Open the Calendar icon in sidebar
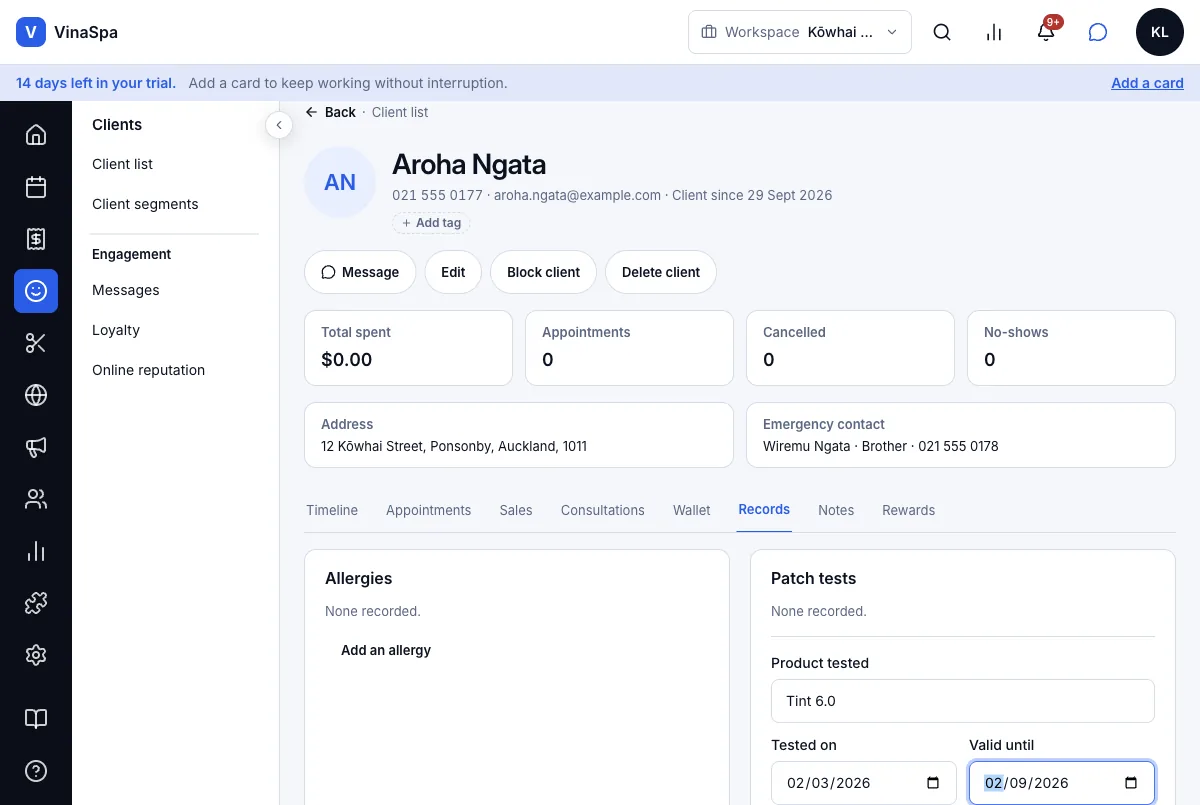 pos(36,187)
